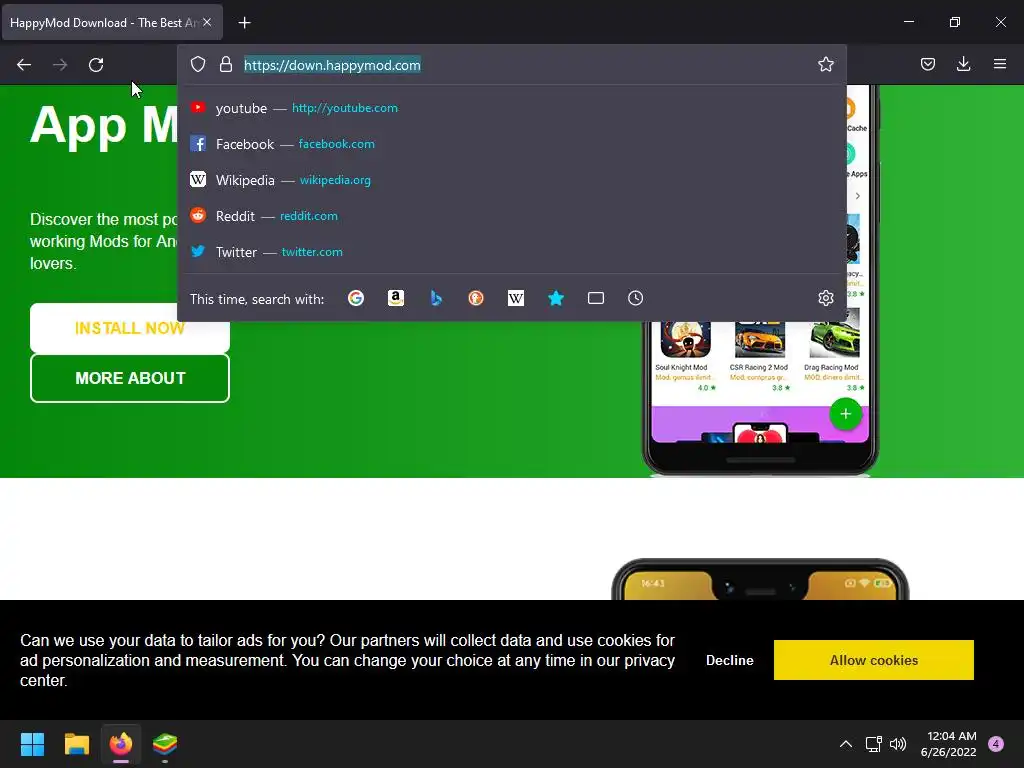Switch to the HappyMod Download tab
The width and height of the screenshot is (1024, 768).
pos(112,22)
